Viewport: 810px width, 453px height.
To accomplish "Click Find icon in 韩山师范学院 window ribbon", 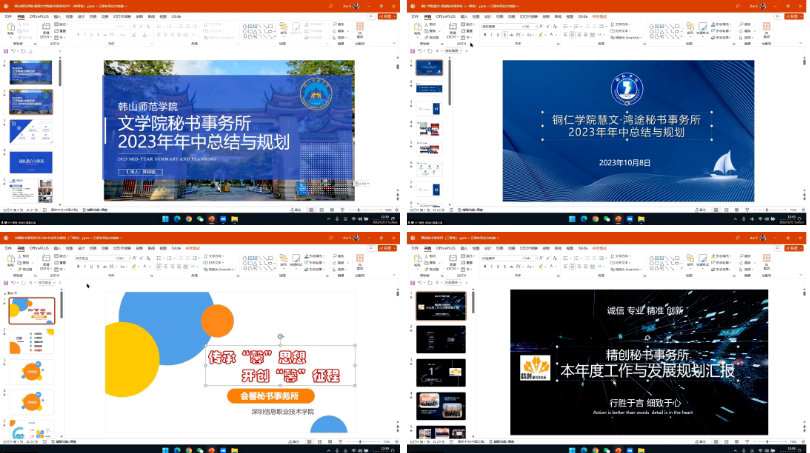I will tap(338, 24).
